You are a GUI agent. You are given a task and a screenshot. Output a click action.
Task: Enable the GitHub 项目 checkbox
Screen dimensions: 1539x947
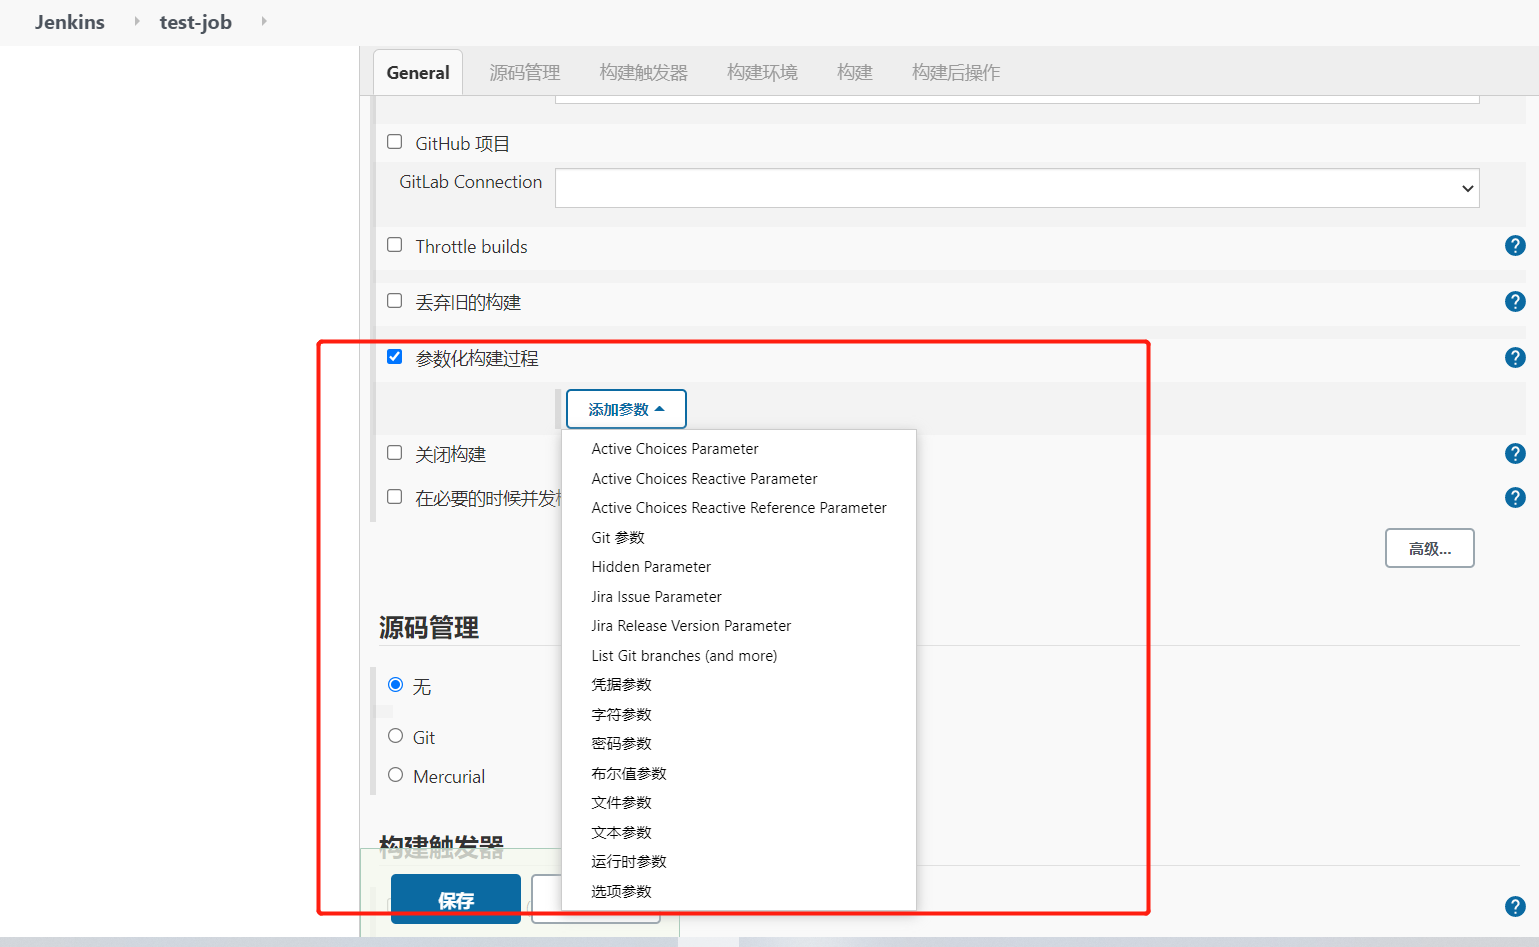395,142
